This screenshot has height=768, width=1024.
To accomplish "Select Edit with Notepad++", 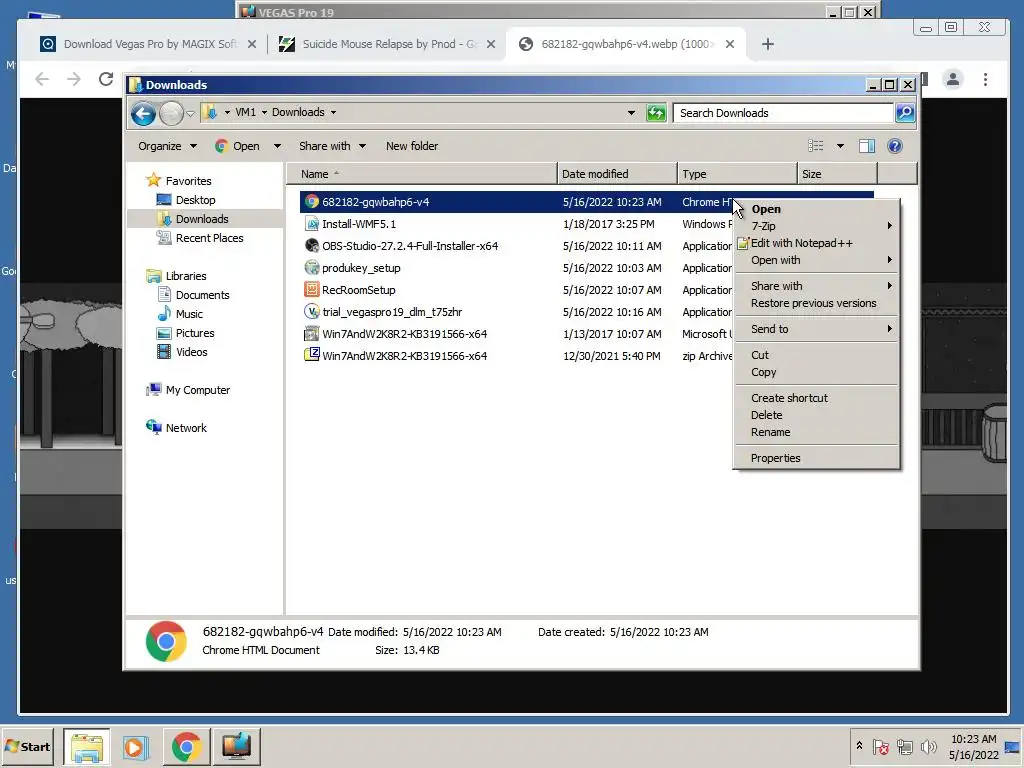I will [816, 243].
